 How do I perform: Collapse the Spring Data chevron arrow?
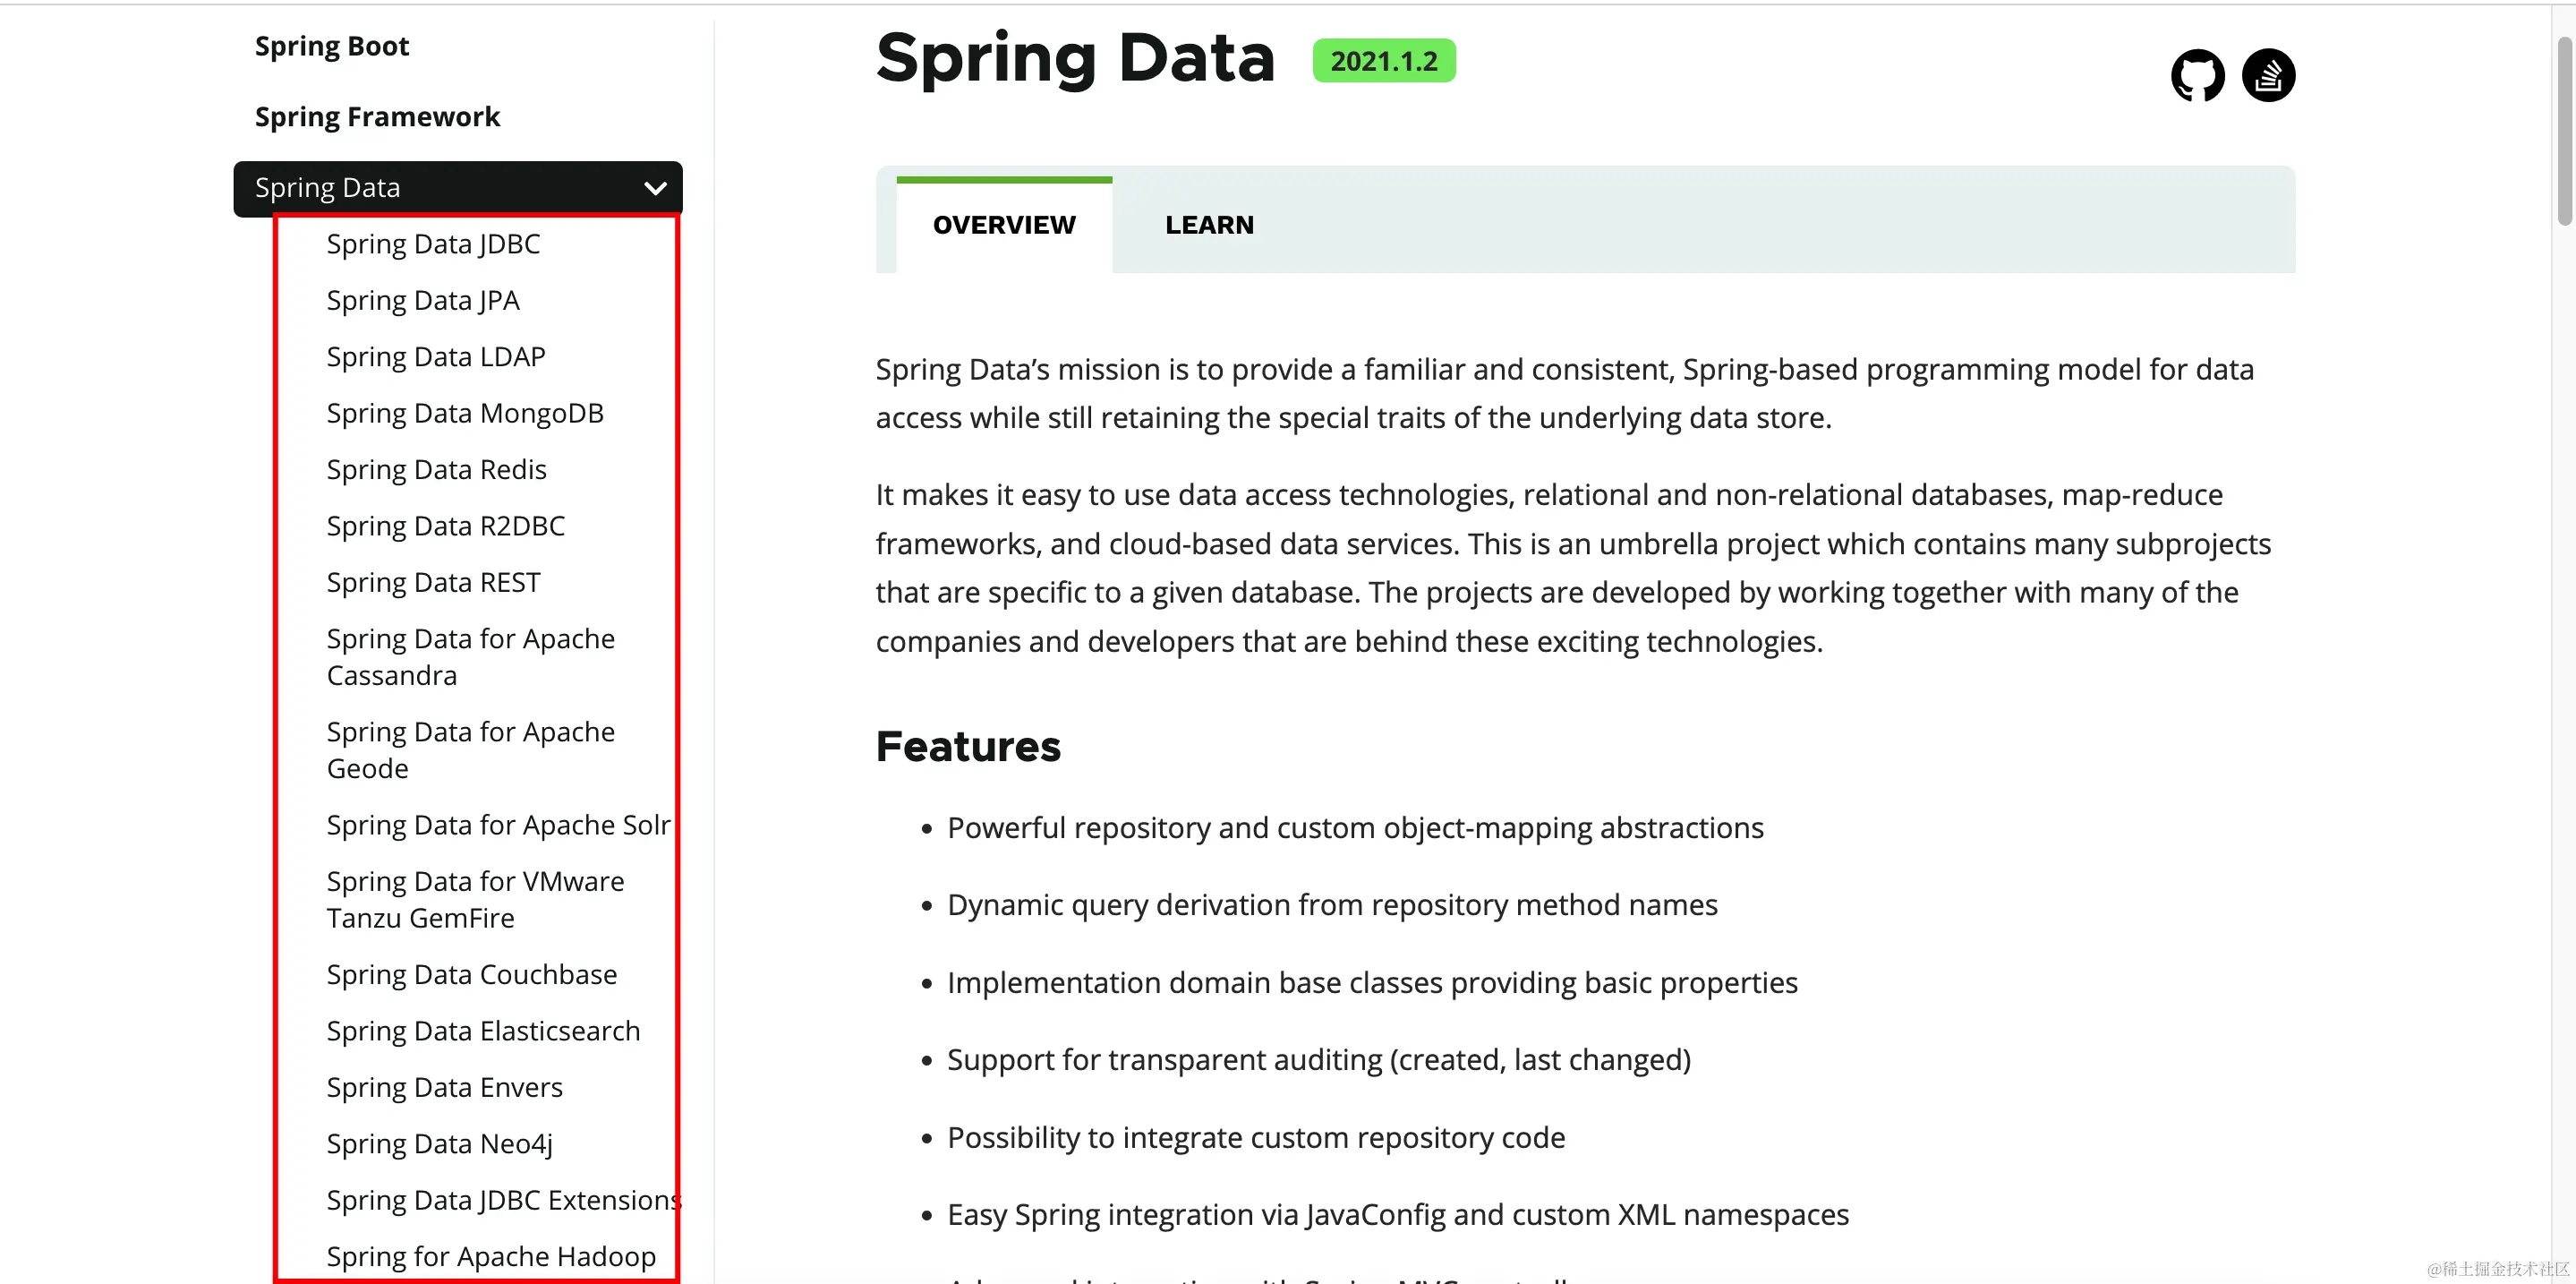click(x=655, y=188)
